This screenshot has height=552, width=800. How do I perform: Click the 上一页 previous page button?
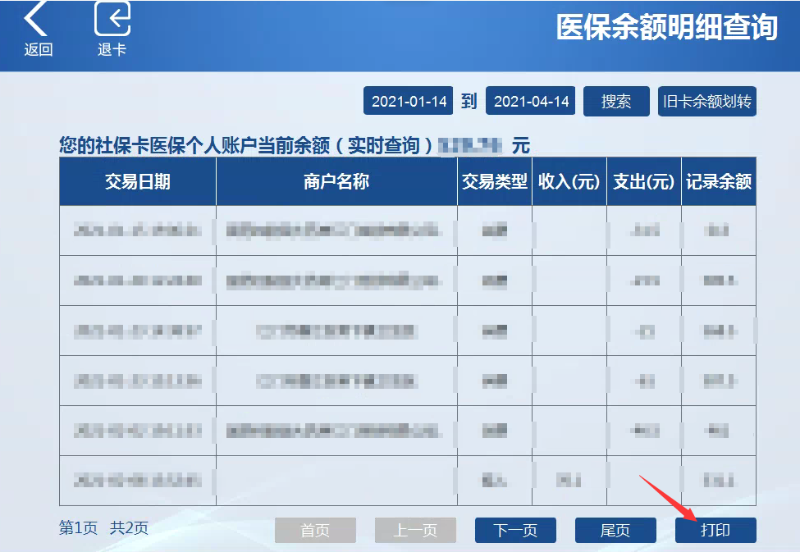coord(415,530)
